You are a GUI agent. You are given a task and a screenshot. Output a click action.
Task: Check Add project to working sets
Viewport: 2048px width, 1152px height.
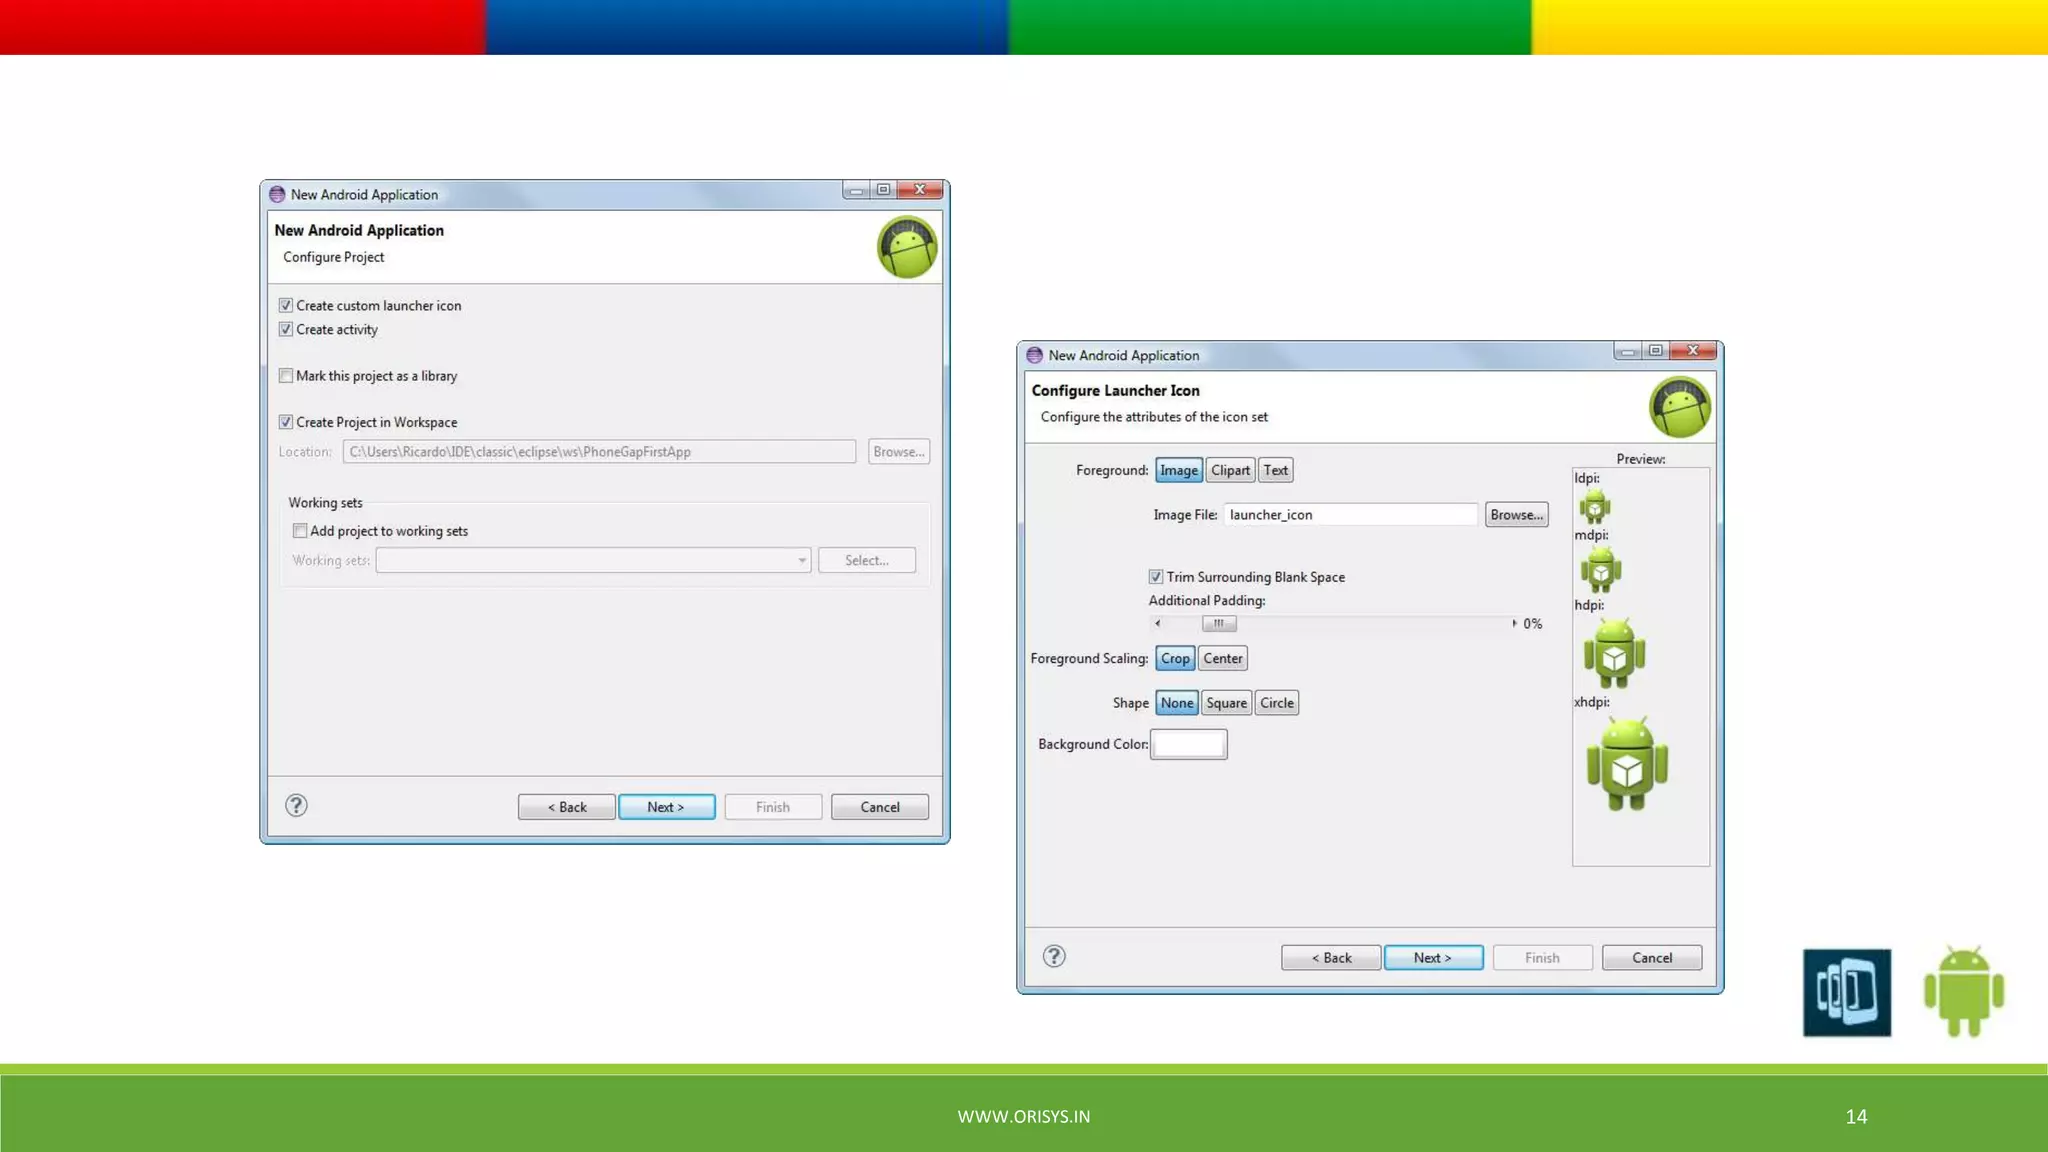click(300, 531)
